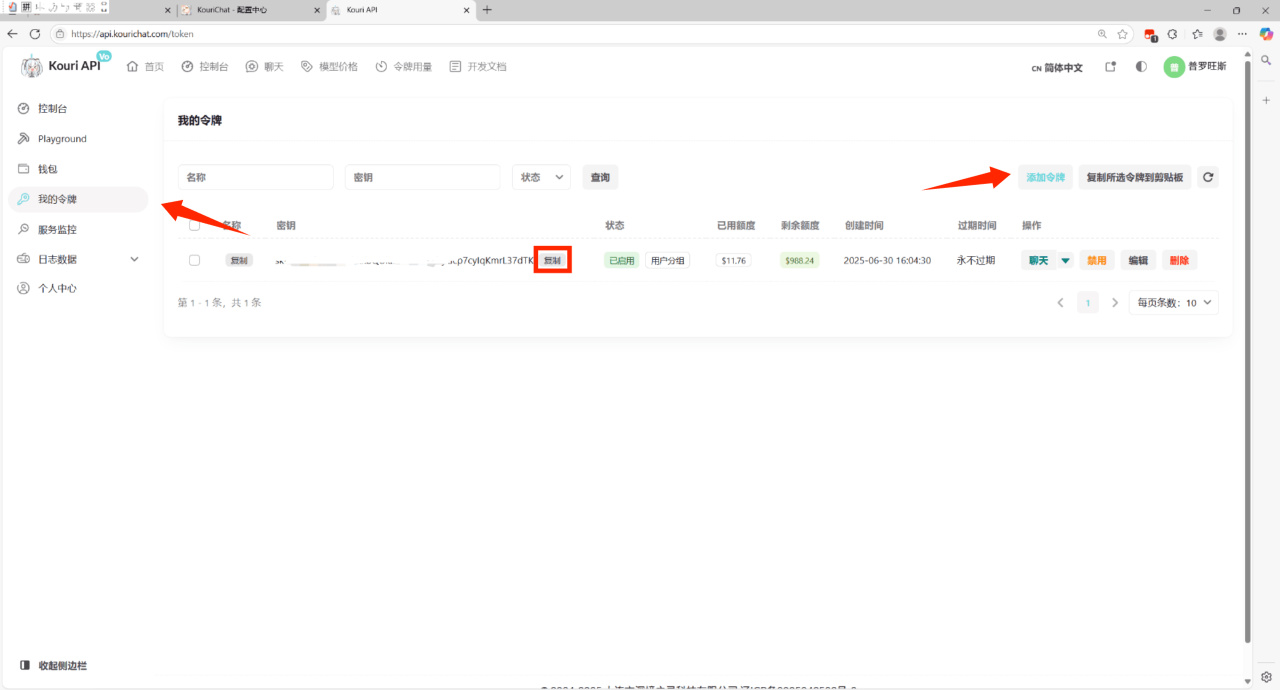This screenshot has width=1280, height=690.
Task: Open a new browser tab with plus
Action: [487, 10]
